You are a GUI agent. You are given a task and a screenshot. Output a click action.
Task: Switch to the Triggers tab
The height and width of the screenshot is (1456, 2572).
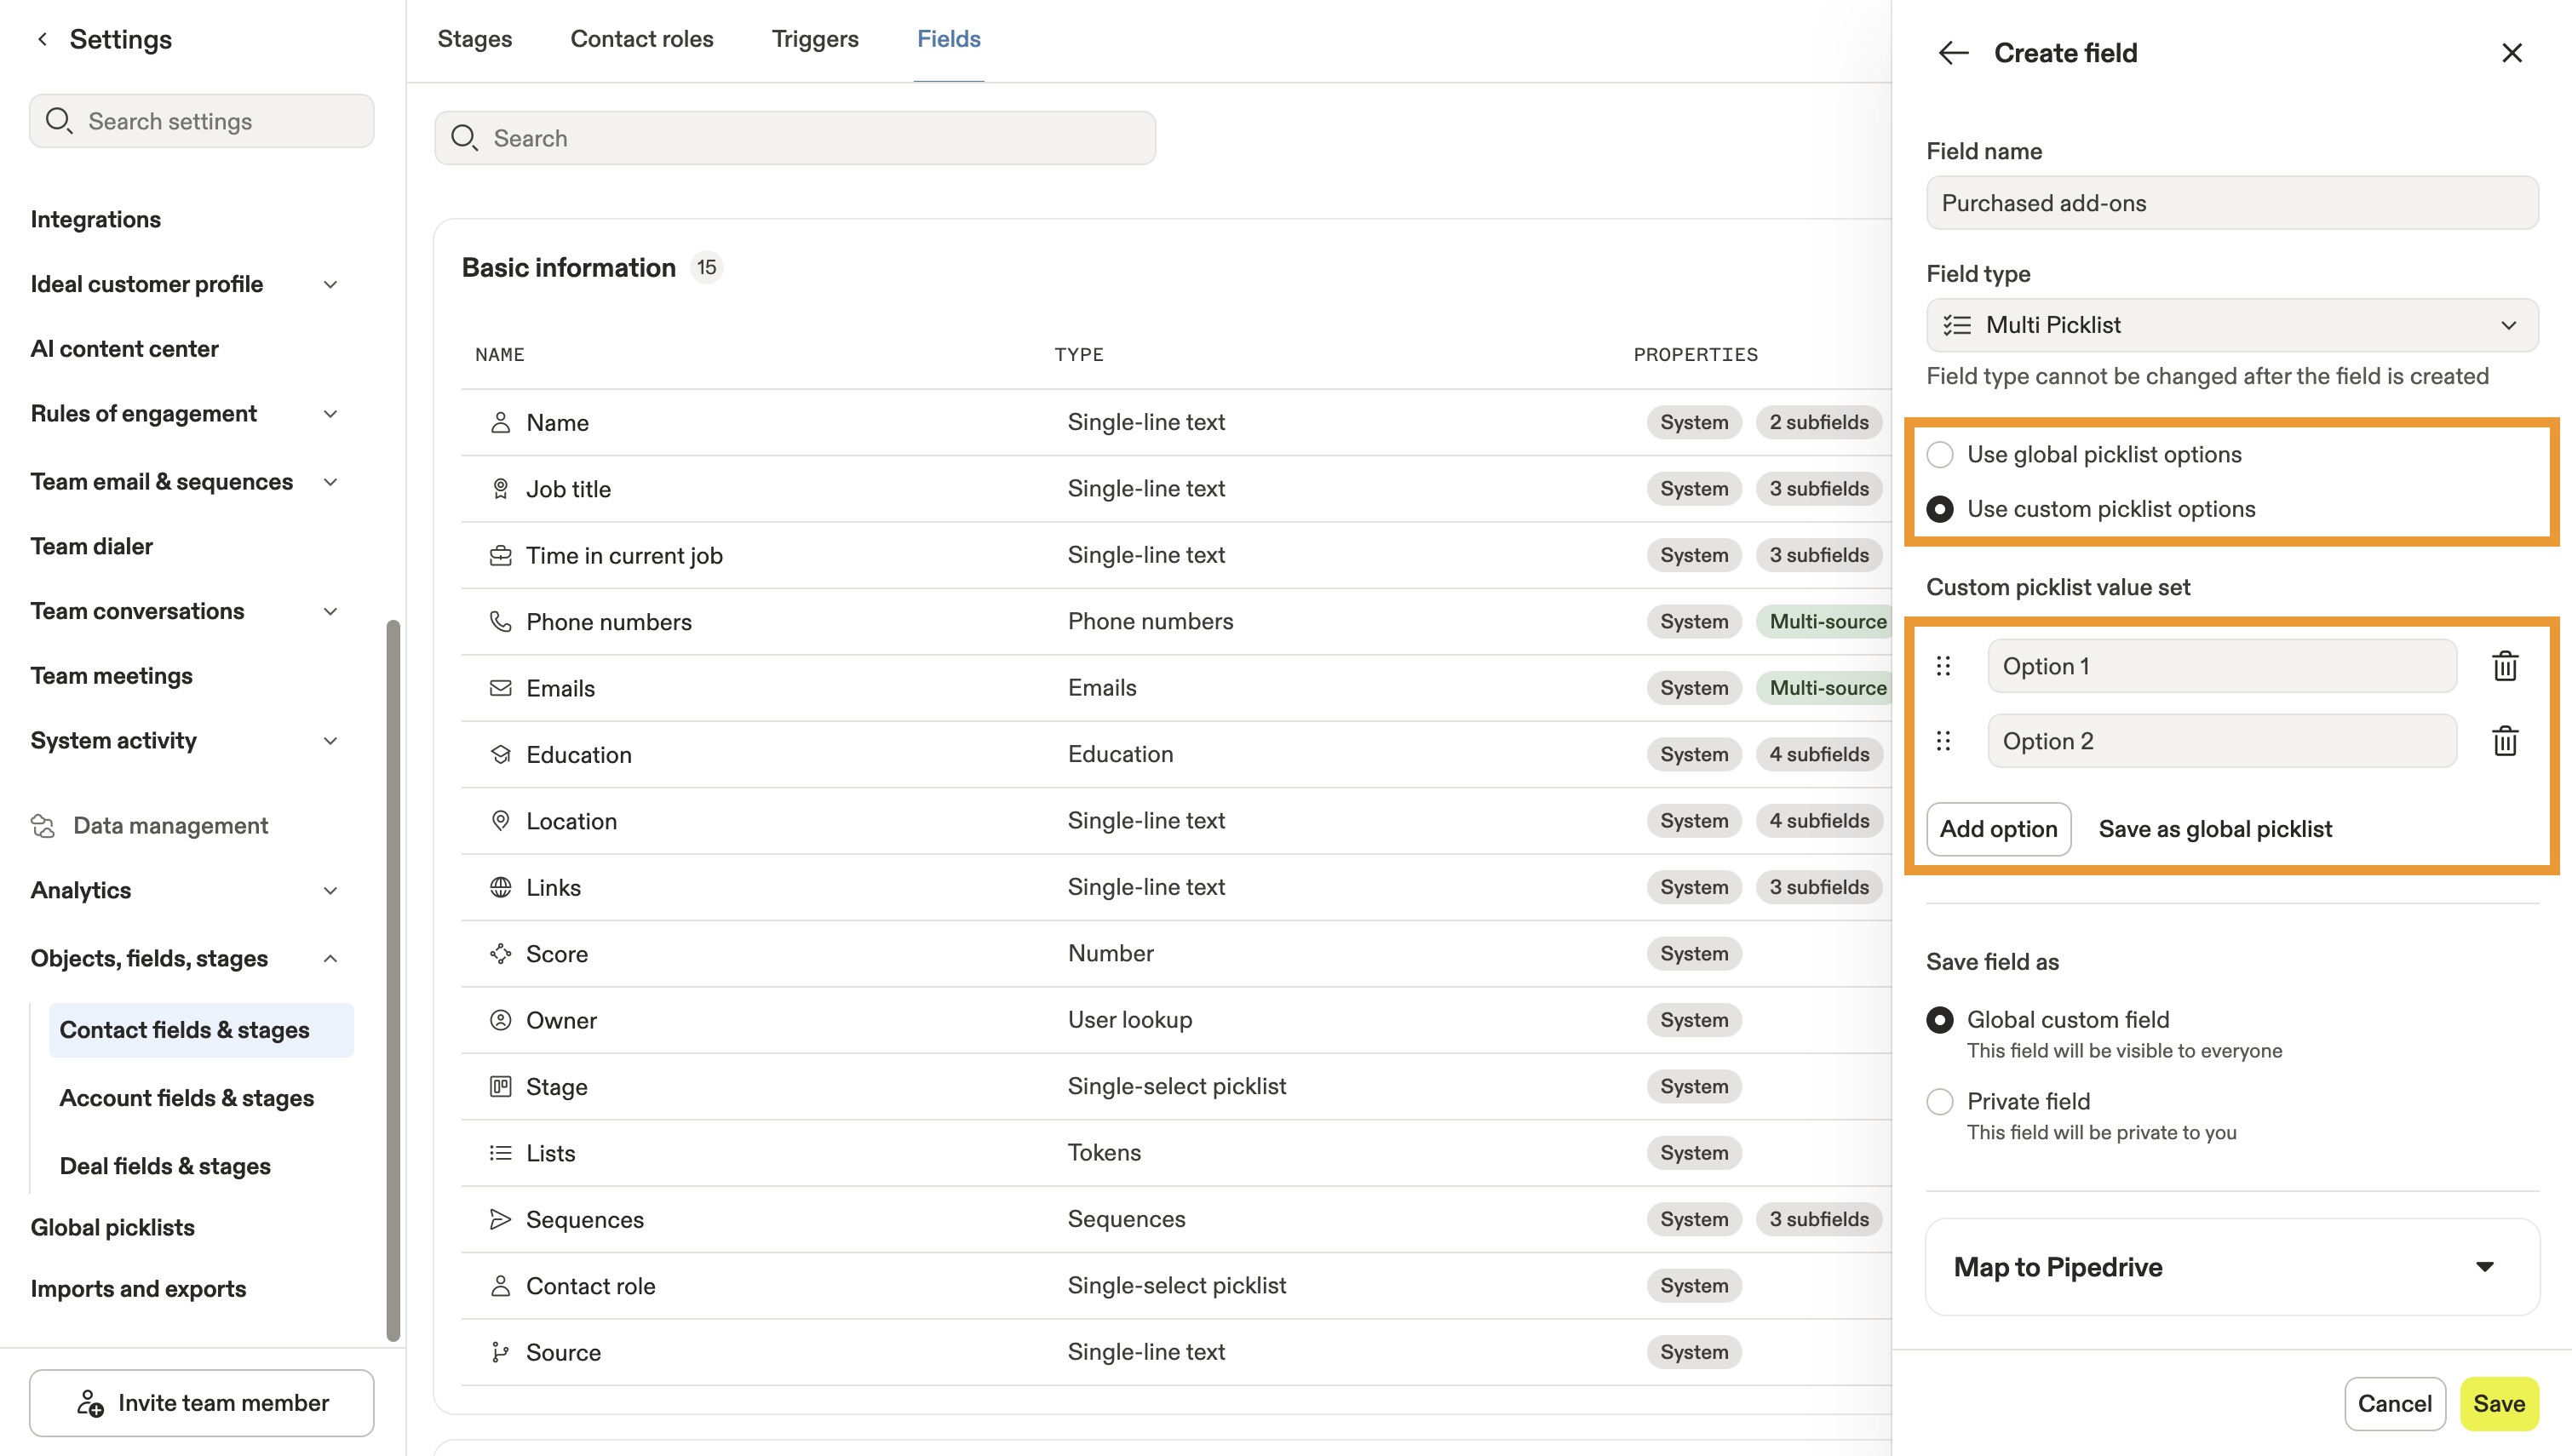coord(815,39)
